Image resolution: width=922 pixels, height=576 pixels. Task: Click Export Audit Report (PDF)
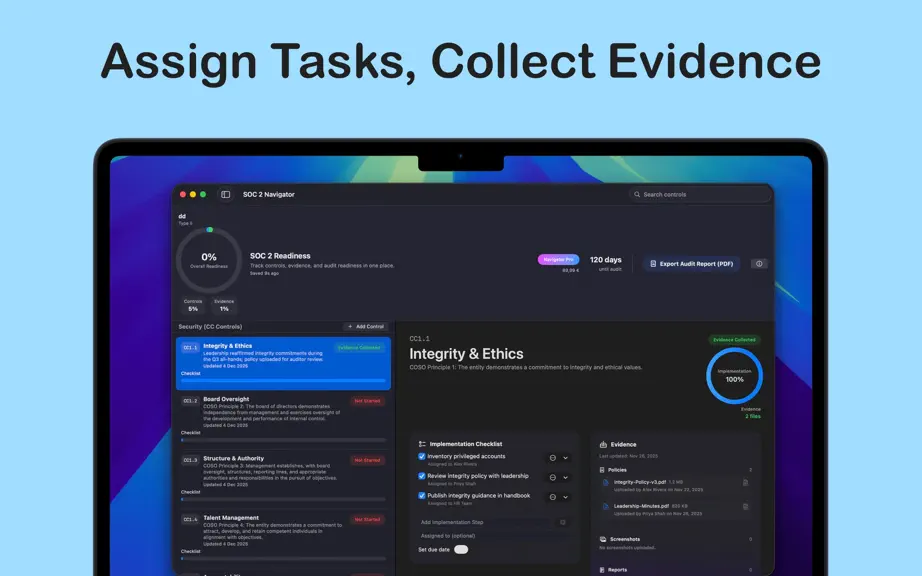point(691,264)
